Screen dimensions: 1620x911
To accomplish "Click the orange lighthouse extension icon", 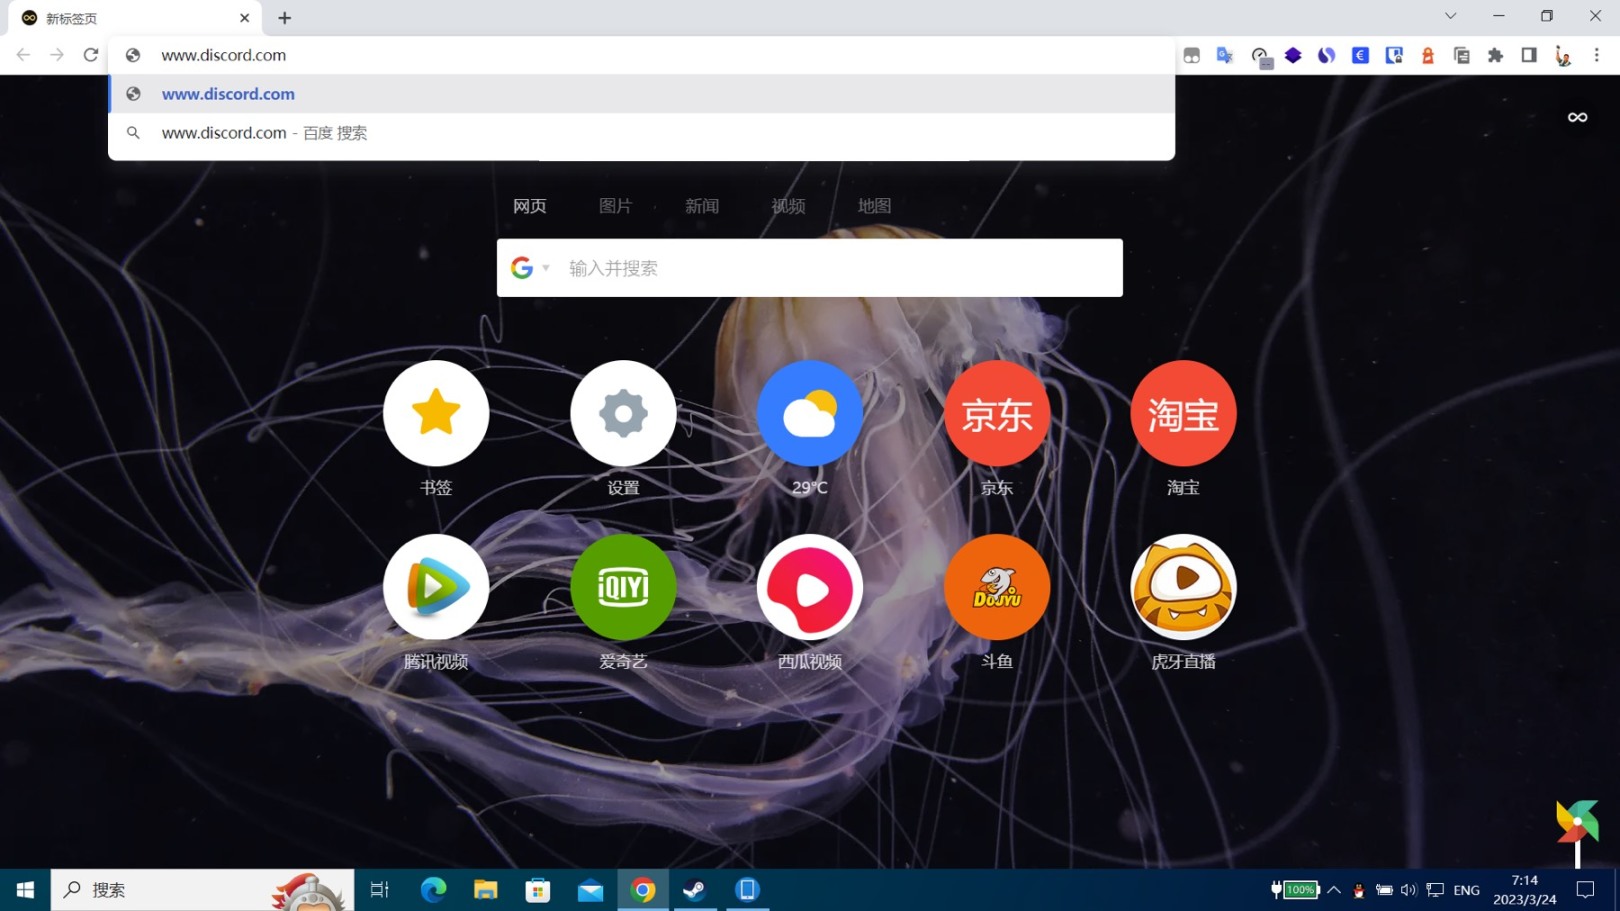I will (1428, 56).
